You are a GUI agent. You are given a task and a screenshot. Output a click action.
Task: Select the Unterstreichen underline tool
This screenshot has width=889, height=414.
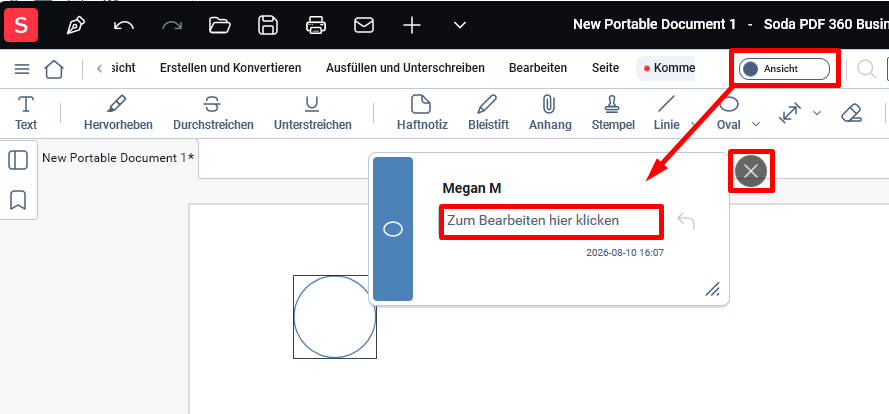click(312, 113)
